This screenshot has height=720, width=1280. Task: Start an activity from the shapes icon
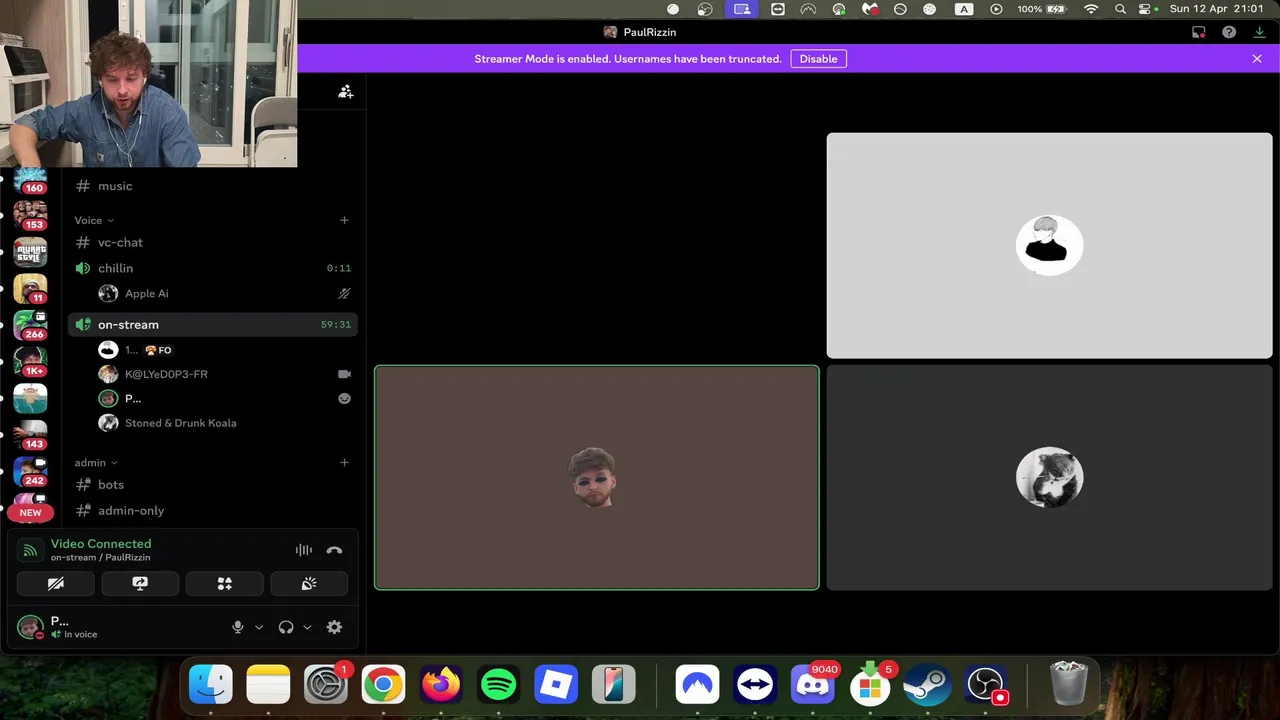tap(225, 583)
